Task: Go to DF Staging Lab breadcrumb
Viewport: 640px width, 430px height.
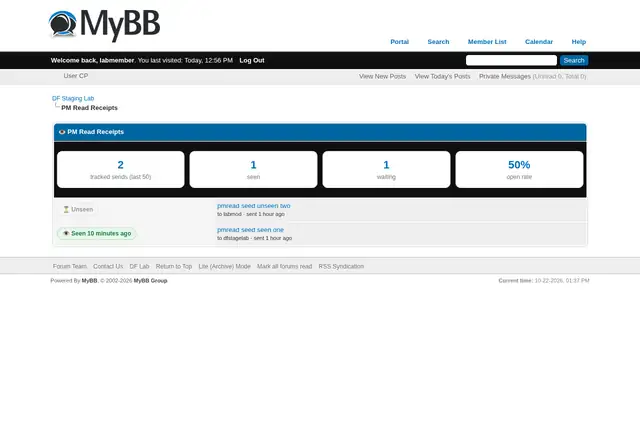Action: pyautogui.click(x=73, y=98)
